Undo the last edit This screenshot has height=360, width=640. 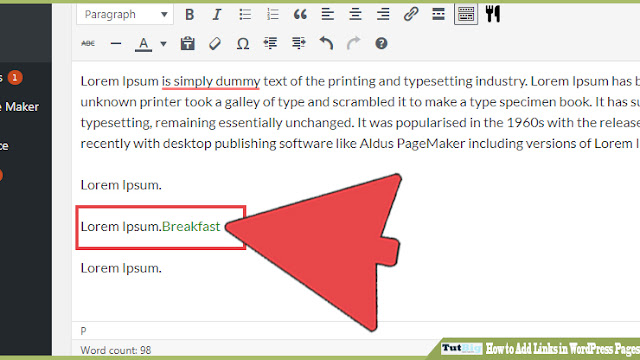pyautogui.click(x=326, y=43)
